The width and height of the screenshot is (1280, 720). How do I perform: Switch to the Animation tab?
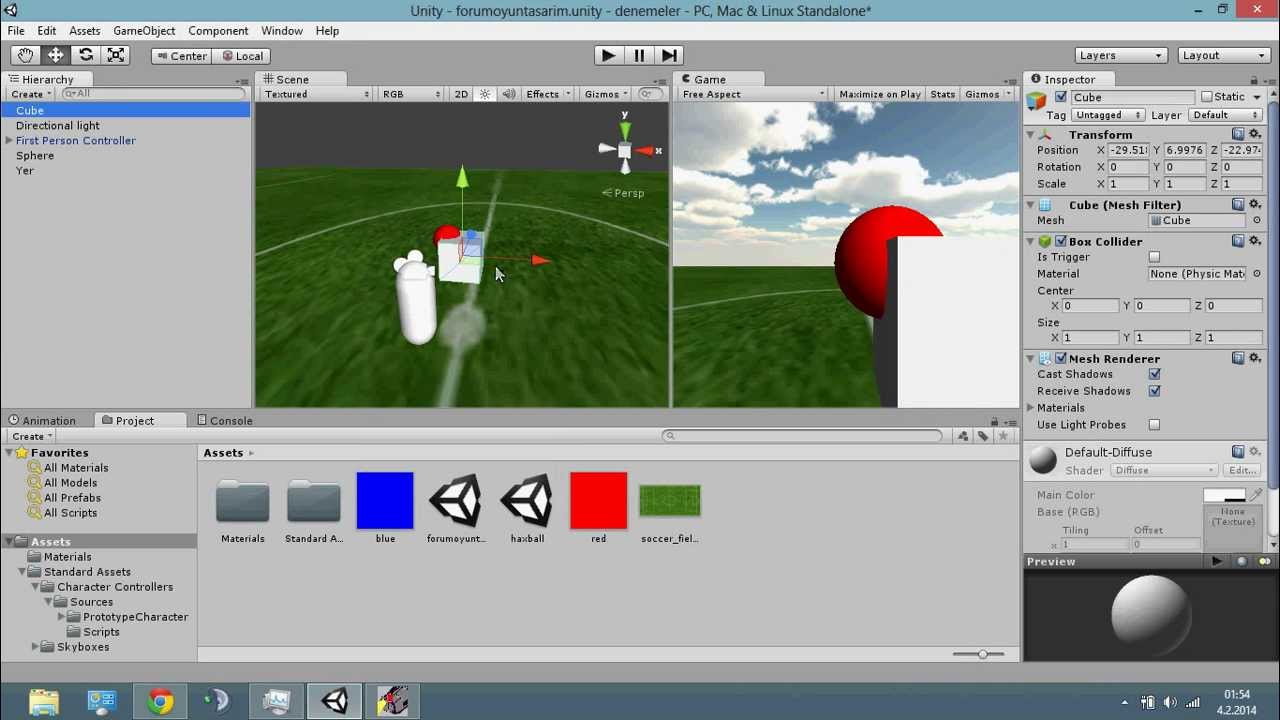(42, 421)
